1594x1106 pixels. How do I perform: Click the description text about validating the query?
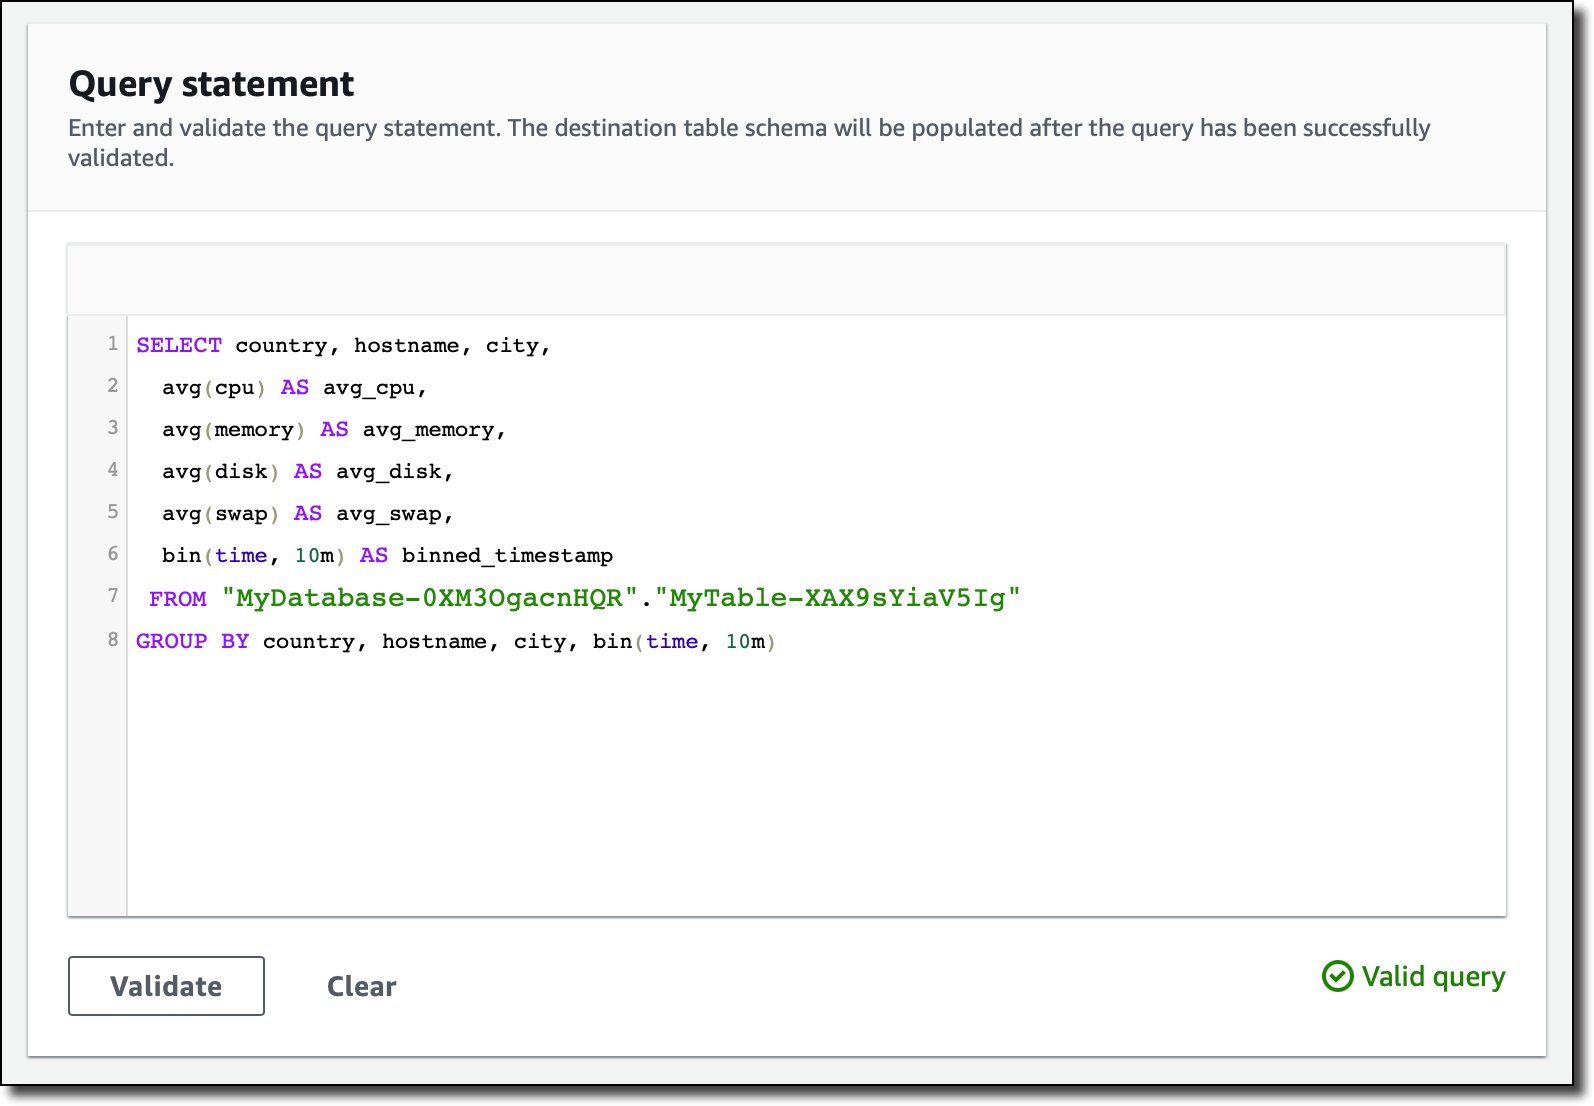pos(749,143)
